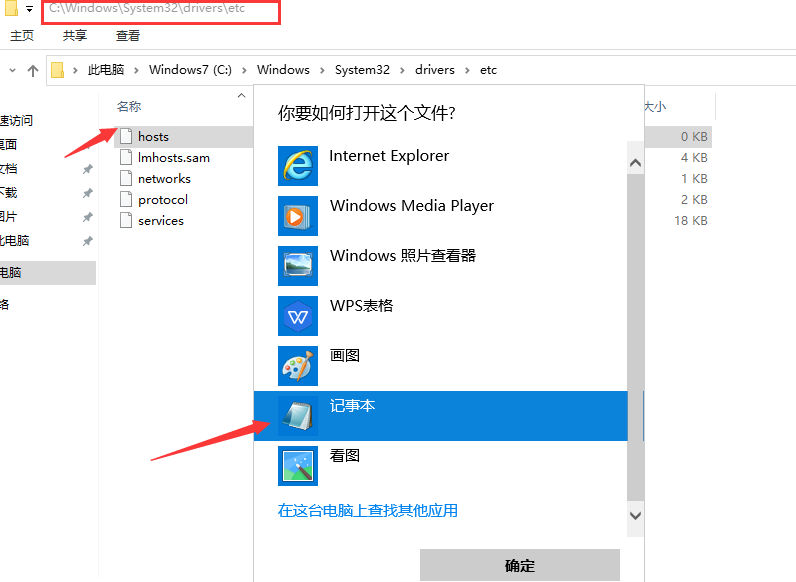Screen dimensions: 796x582
Task: Click the etc breadcrumb
Action: (x=488, y=70)
